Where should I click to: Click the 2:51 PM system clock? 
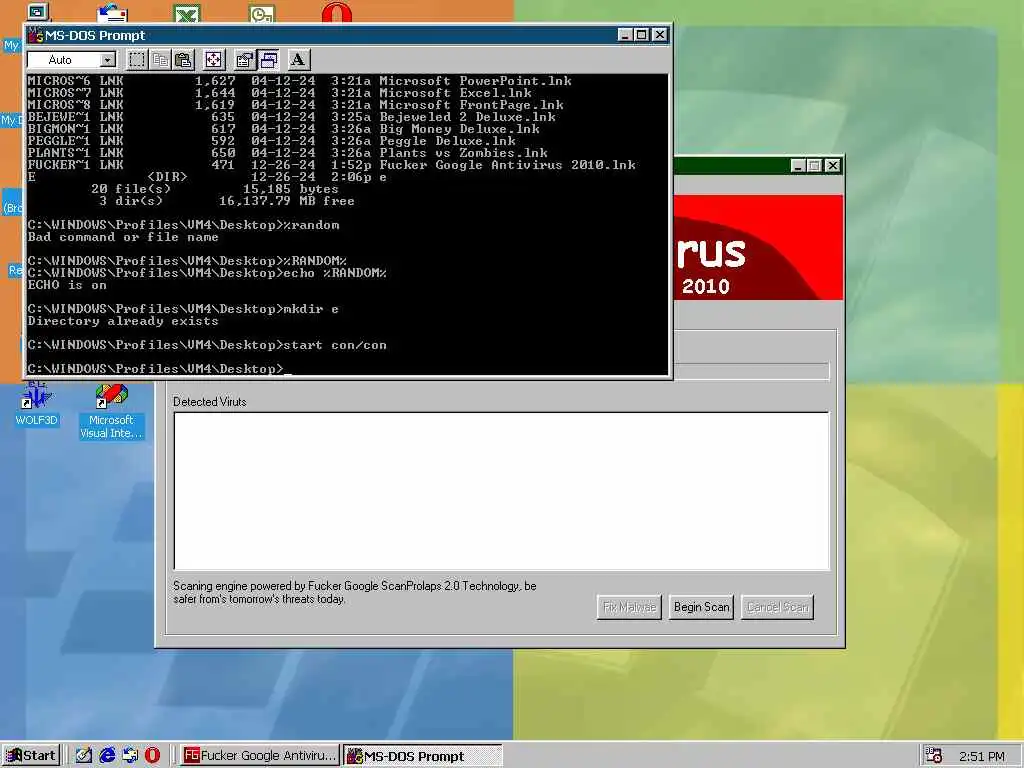[x=982, y=756]
